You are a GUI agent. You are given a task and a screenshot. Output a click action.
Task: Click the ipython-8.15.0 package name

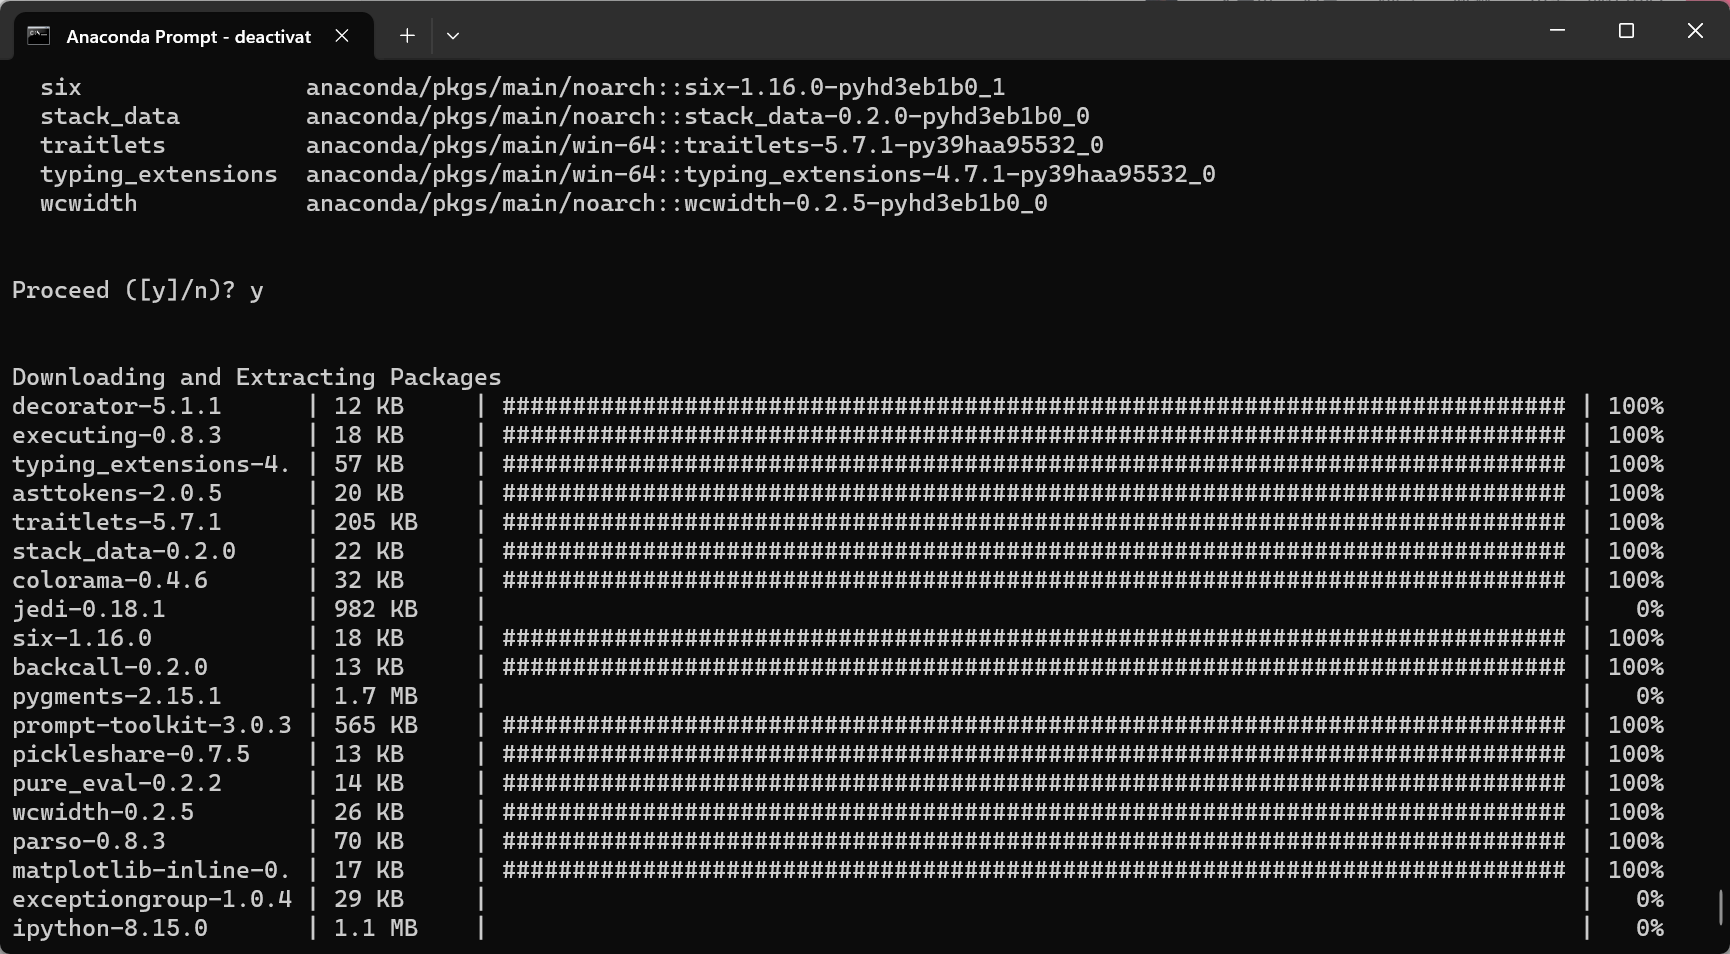pyautogui.click(x=110, y=929)
